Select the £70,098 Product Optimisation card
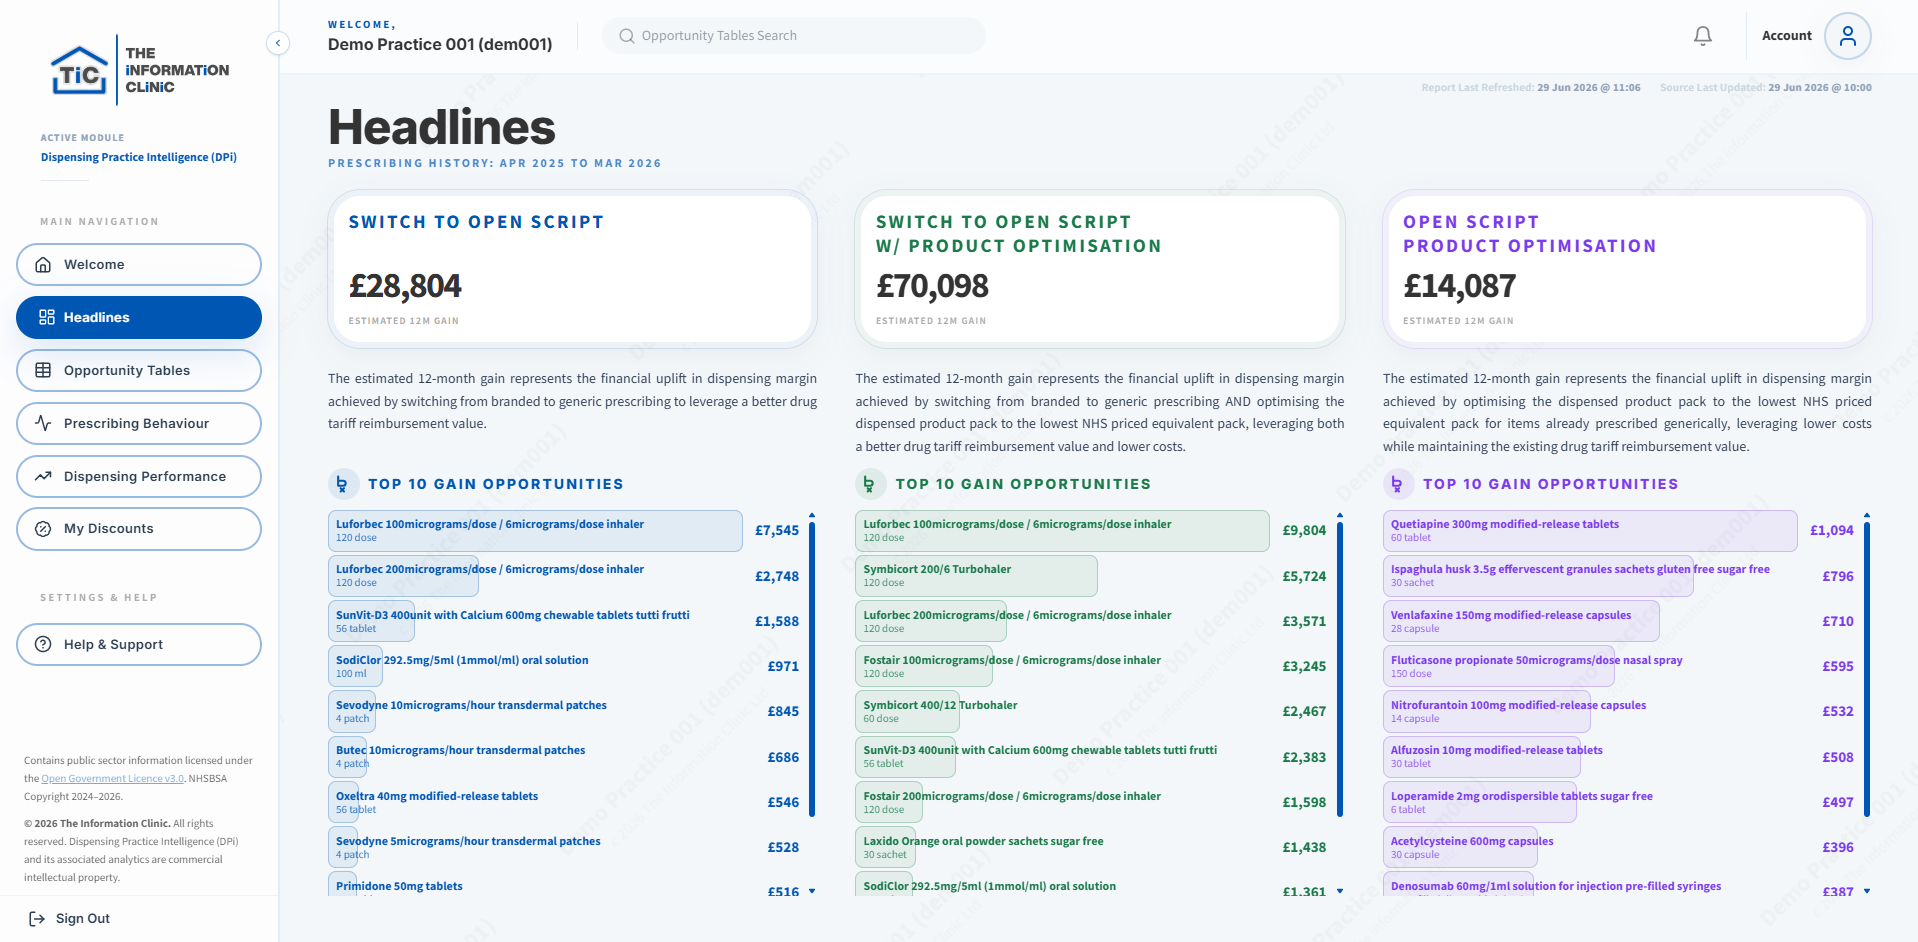Viewport: 1918px width, 942px height. coord(1100,269)
